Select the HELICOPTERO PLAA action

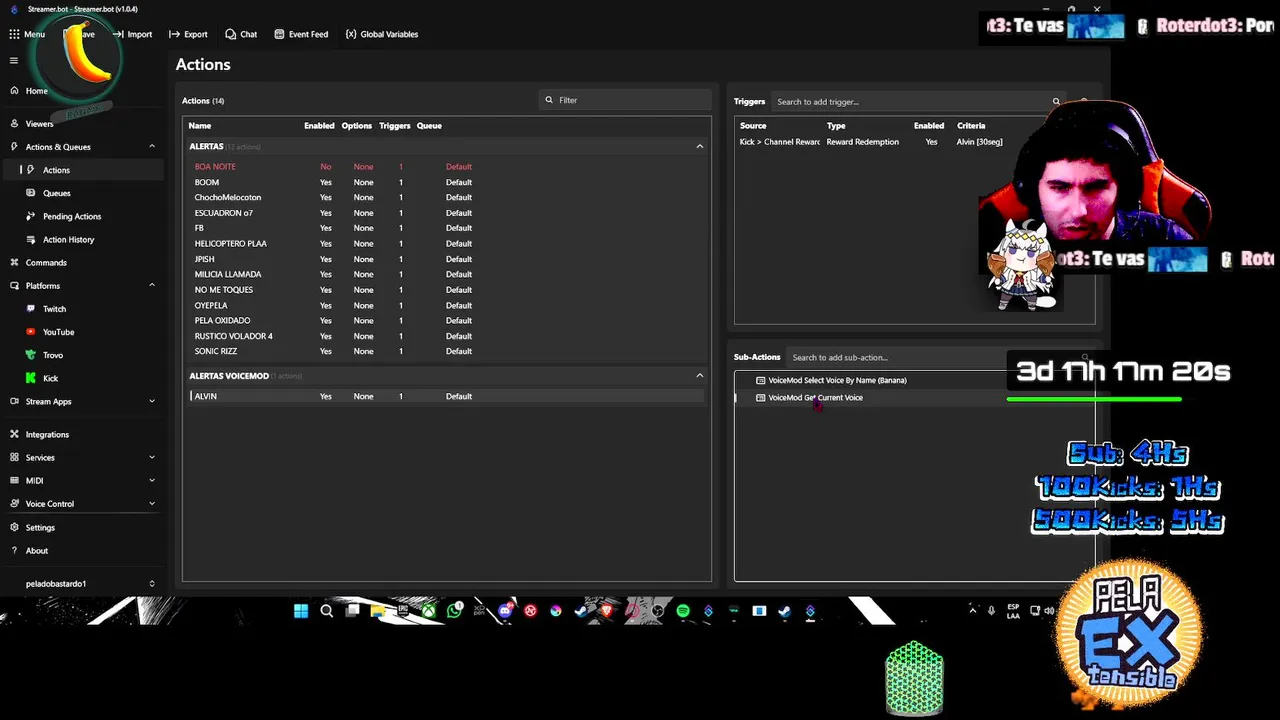[231, 244]
